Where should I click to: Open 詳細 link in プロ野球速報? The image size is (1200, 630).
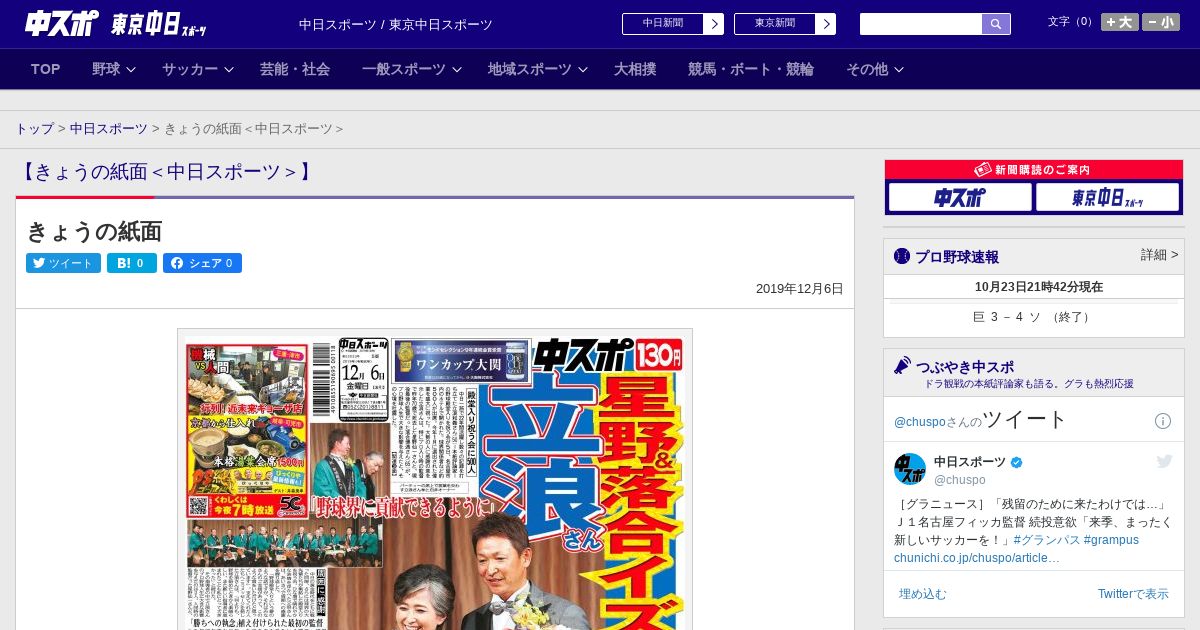click(1159, 255)
